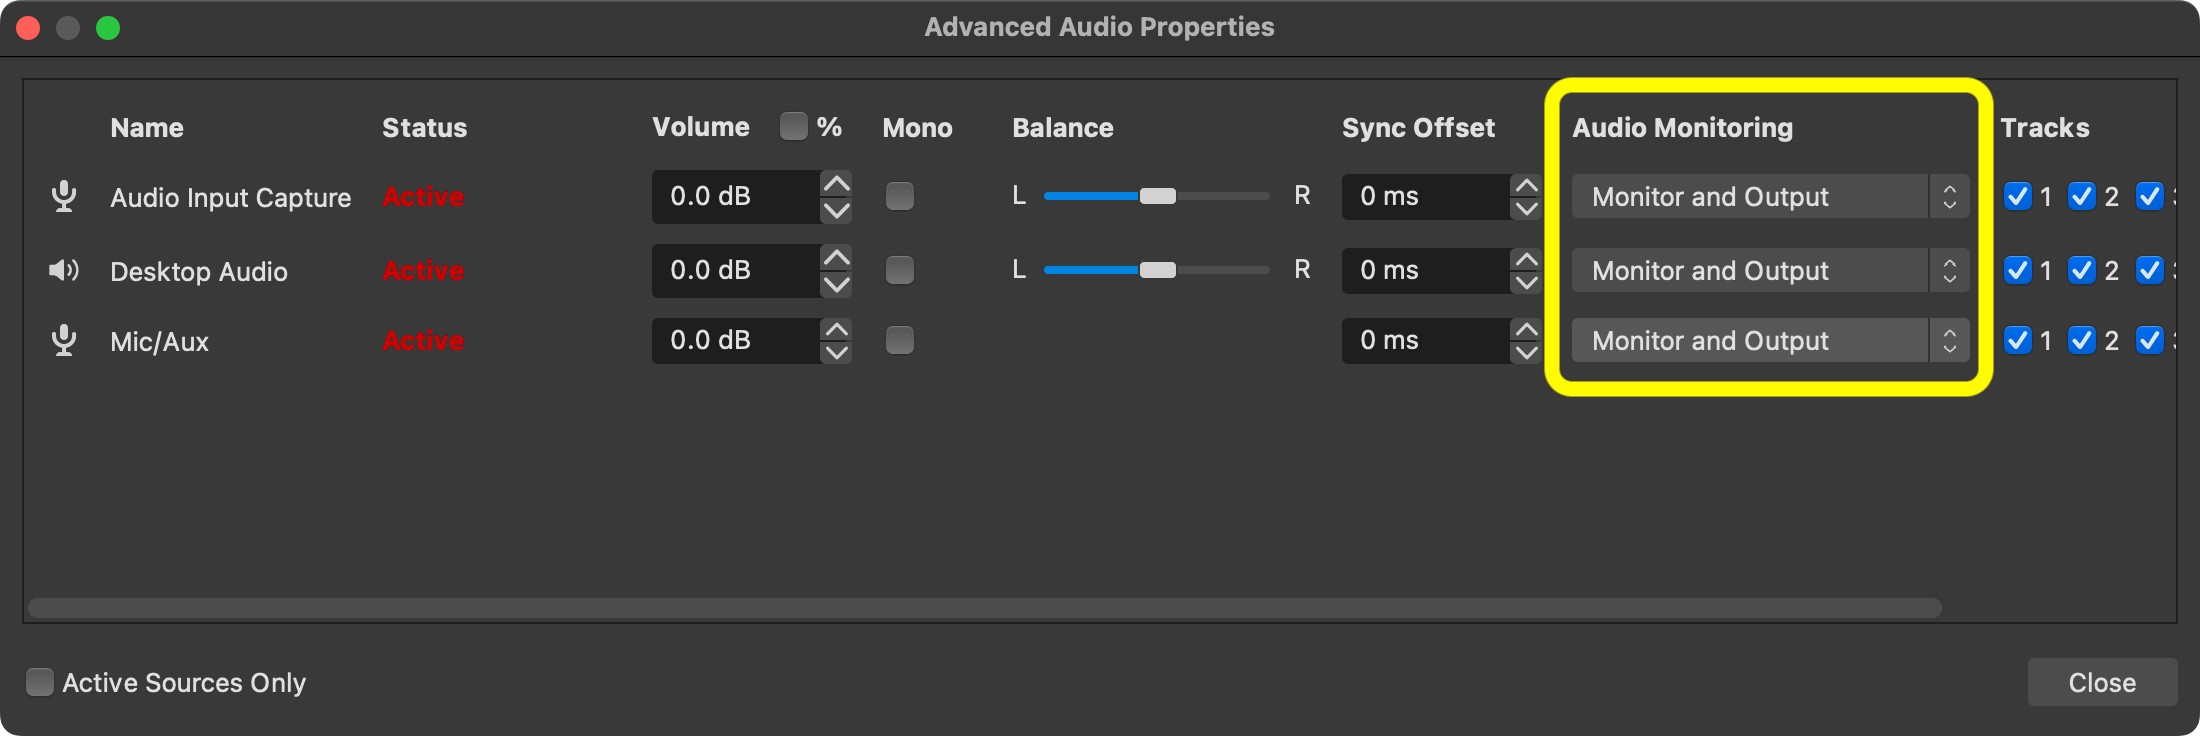The image size is (2200, 736).
Task: Click the Audio Input Capture balance slider handle
Action: click(x=1158, y=196)
